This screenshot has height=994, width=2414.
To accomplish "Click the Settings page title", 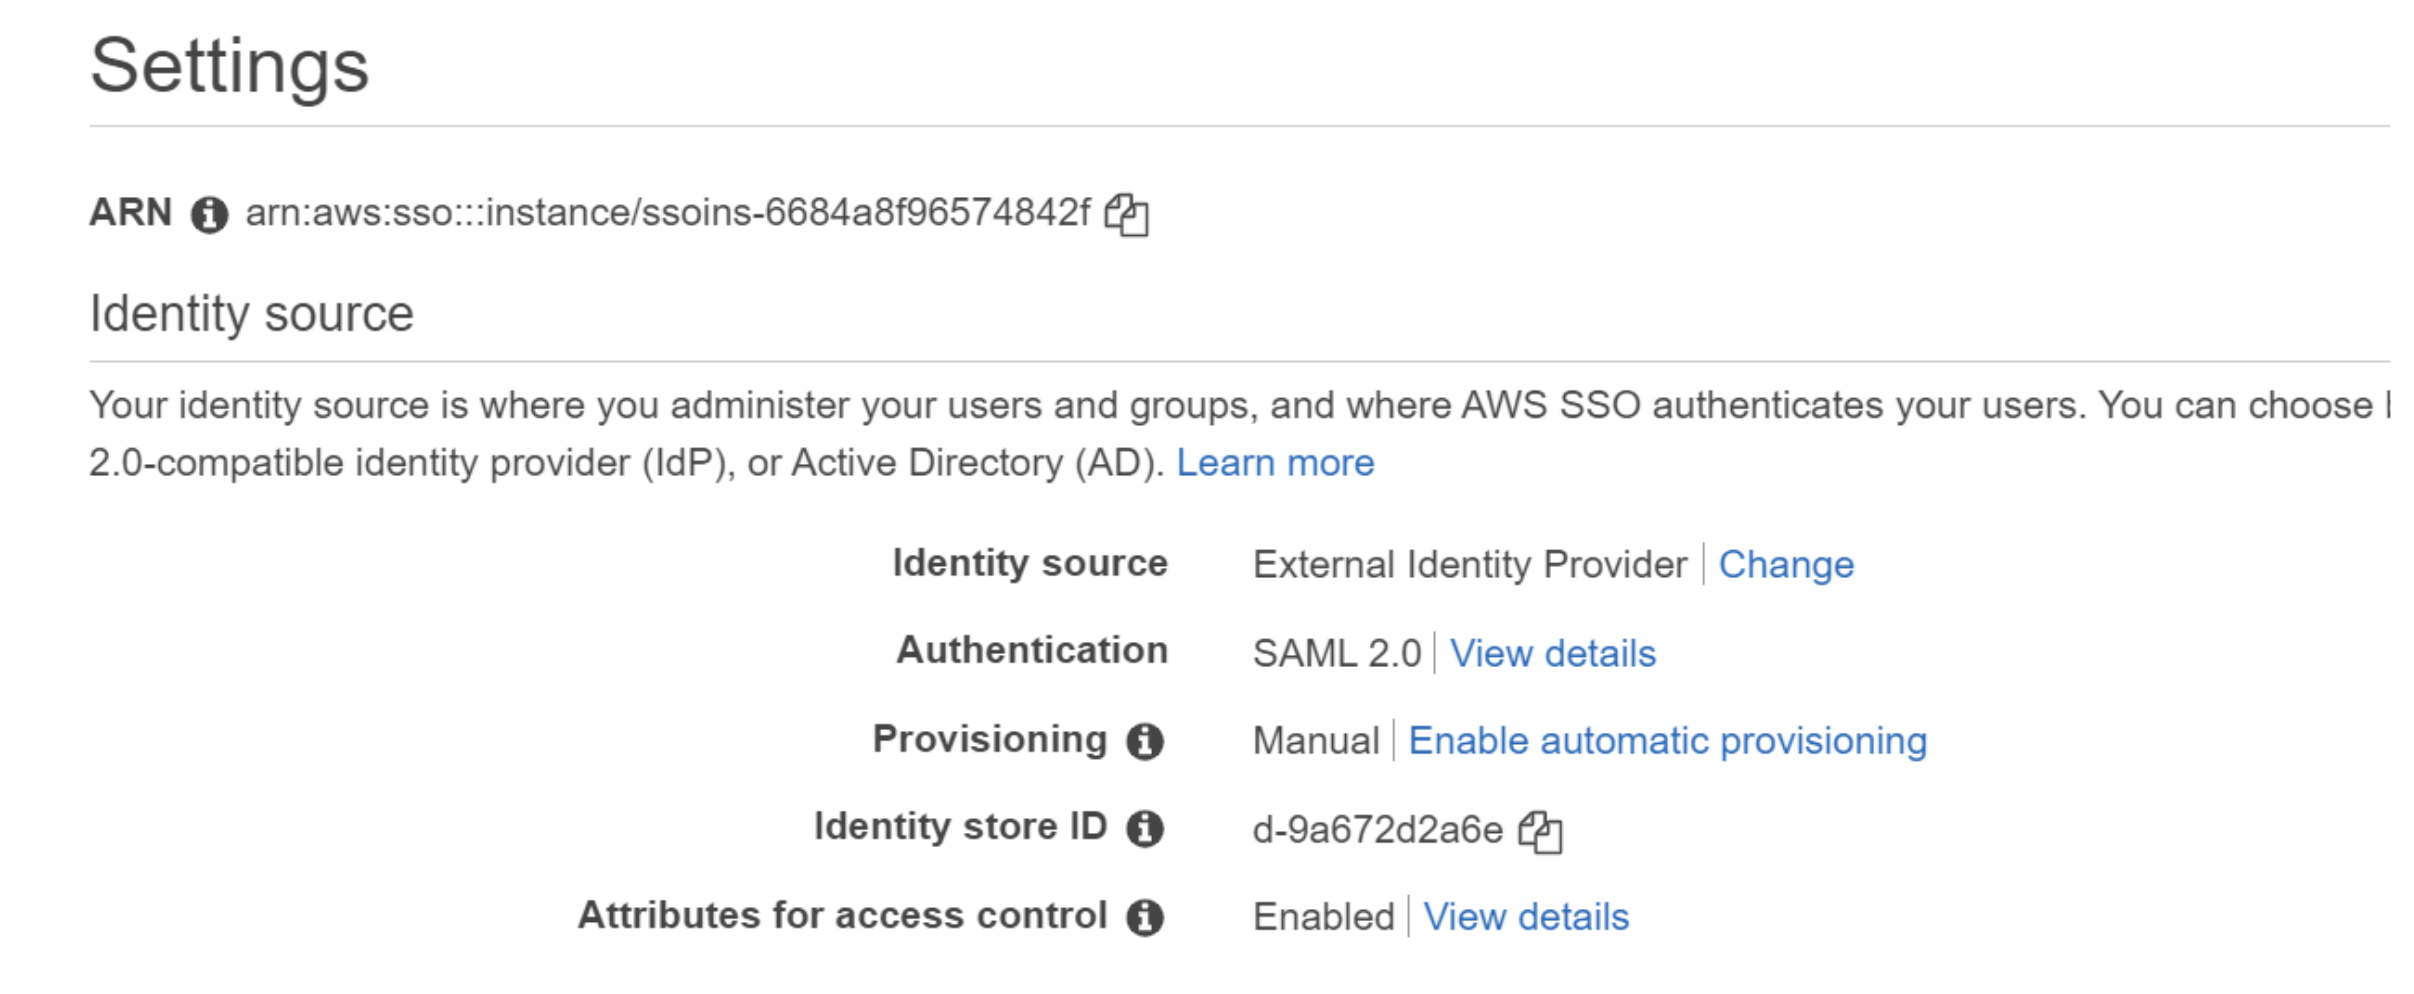I will [229, 66].
